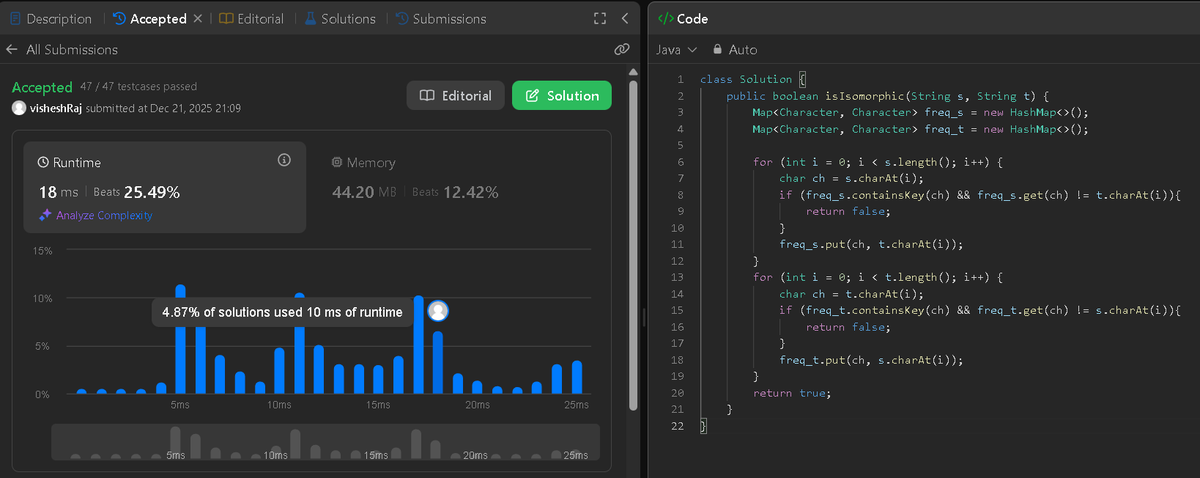Open the Java language dropdown

tap(676, 49)
